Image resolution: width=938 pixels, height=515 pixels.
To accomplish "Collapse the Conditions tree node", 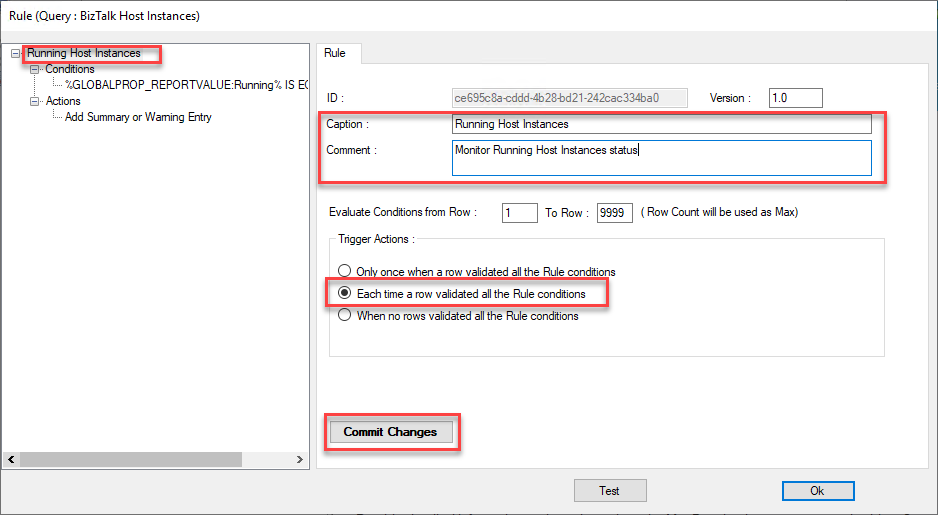I will pyautogui.click(x=36, y=70).
